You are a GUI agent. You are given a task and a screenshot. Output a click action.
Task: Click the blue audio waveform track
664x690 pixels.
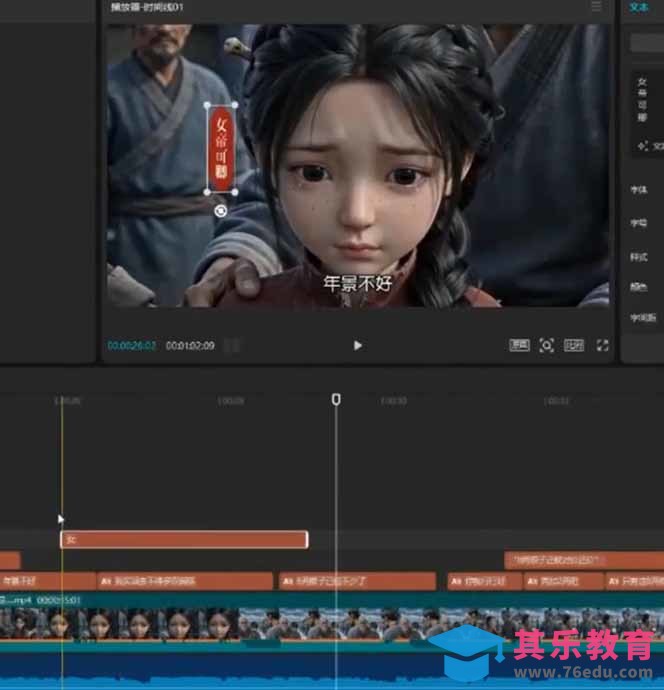(x=332, y=671)
